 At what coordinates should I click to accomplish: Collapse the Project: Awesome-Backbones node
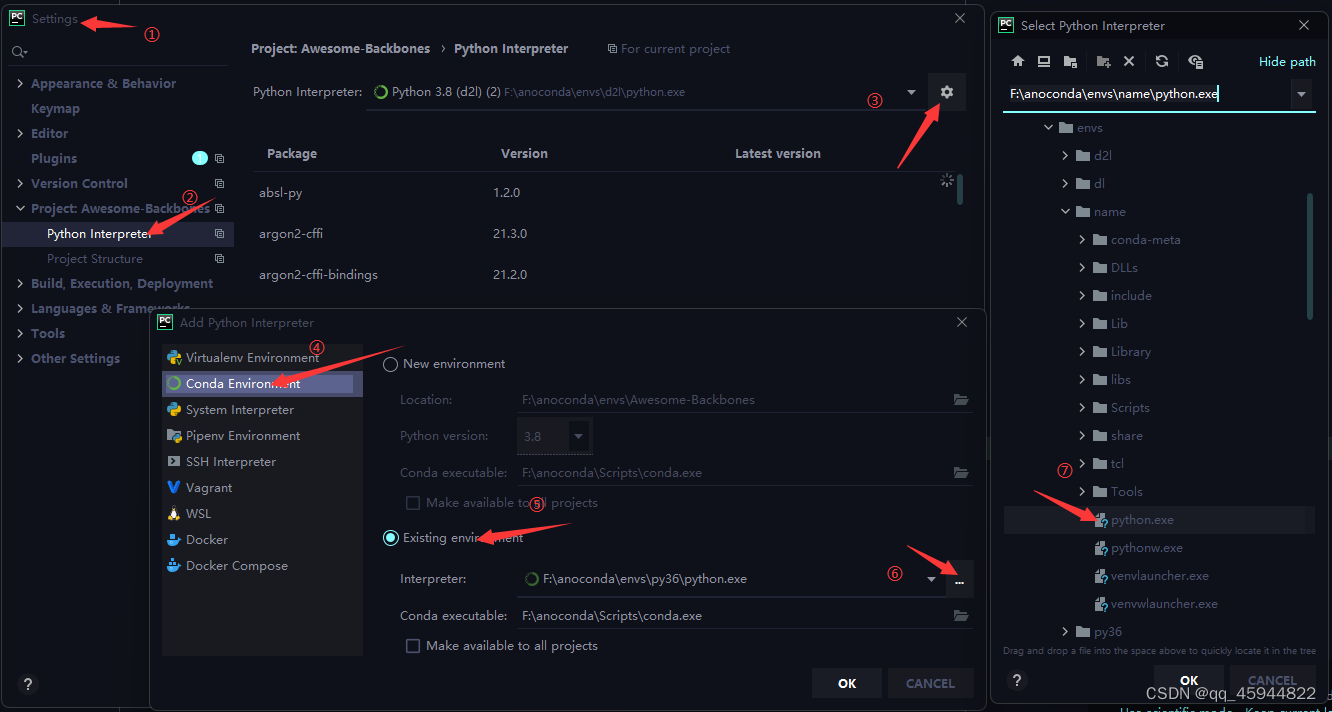tap(21, 209)
